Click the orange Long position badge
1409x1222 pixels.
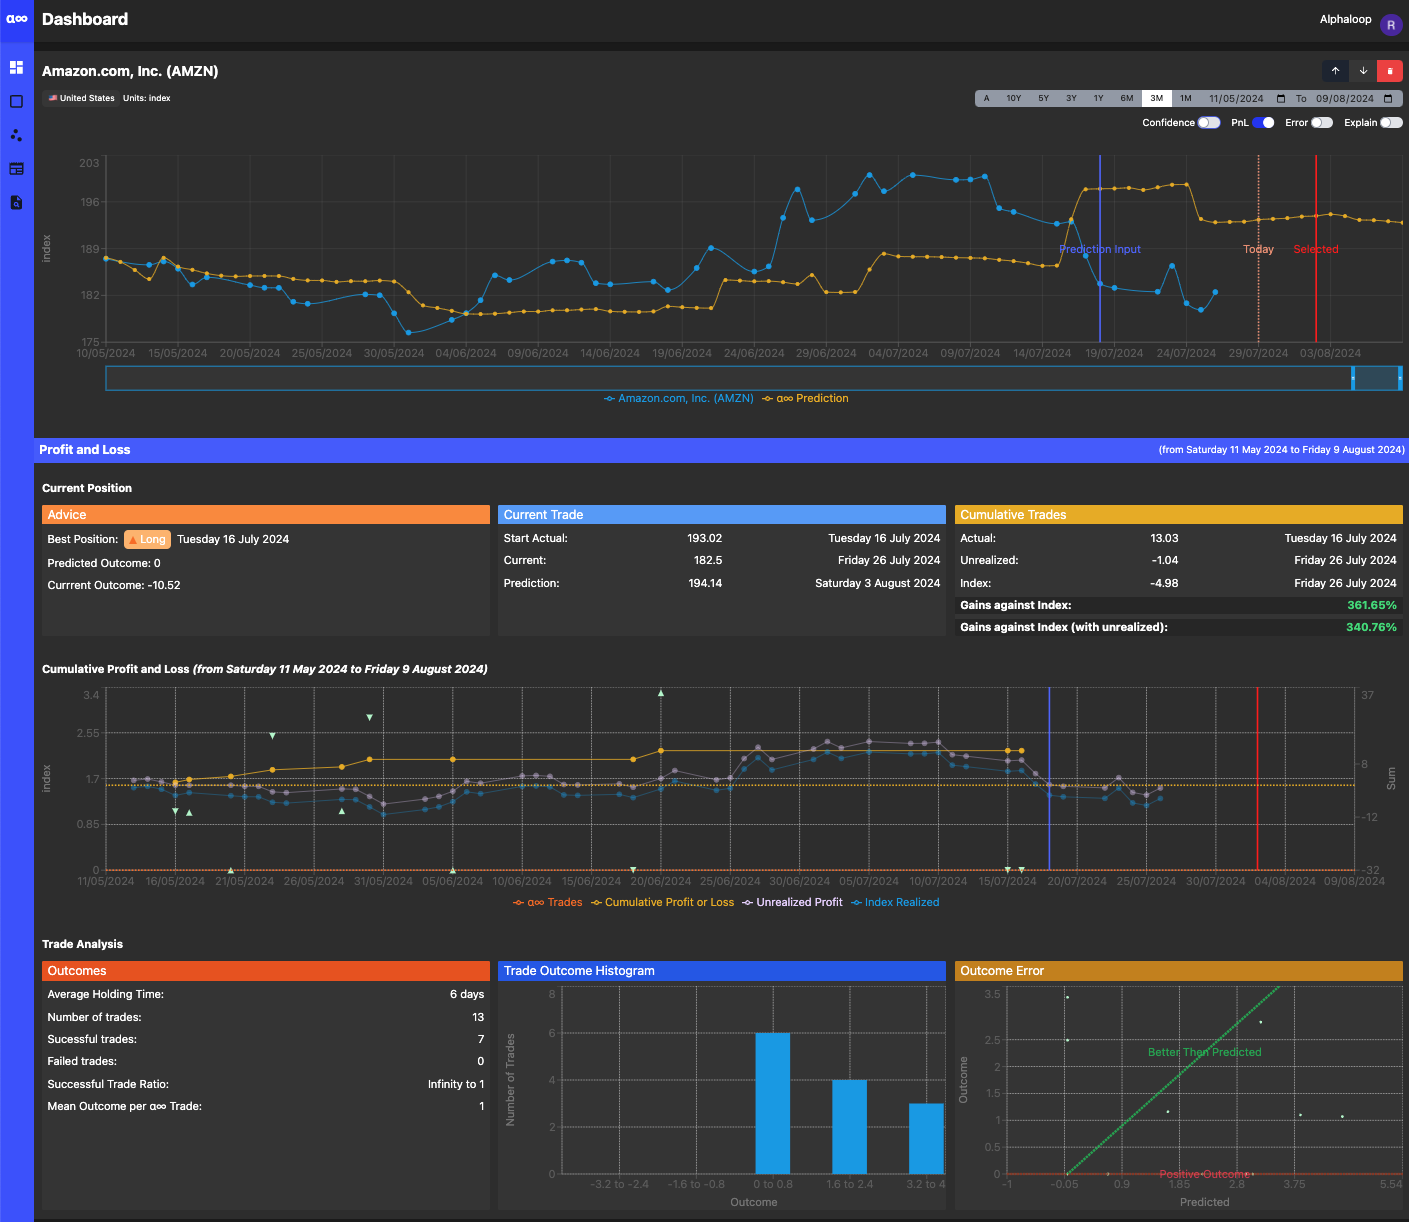pos(147,539)
